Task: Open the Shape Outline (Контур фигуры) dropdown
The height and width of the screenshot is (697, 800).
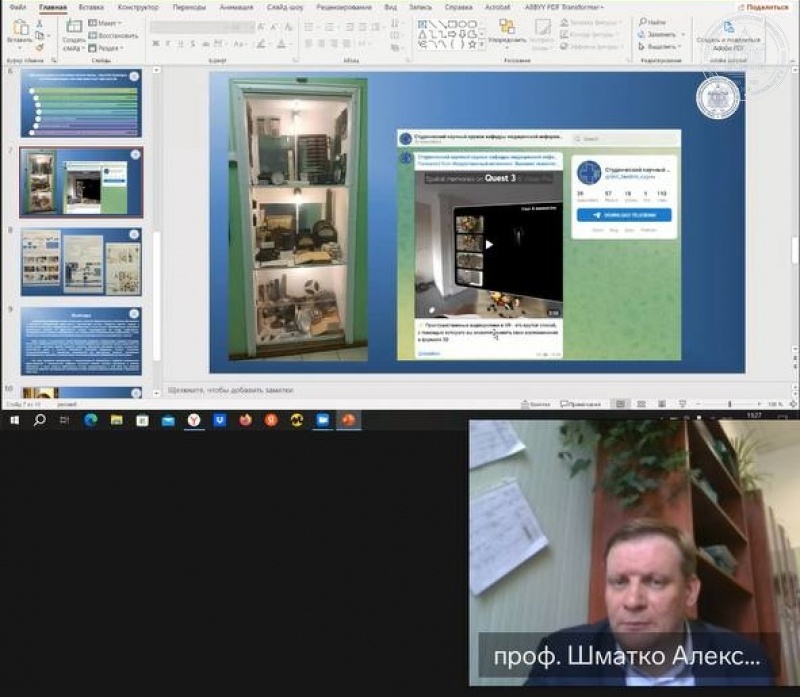Action: [x=590, y=34]
